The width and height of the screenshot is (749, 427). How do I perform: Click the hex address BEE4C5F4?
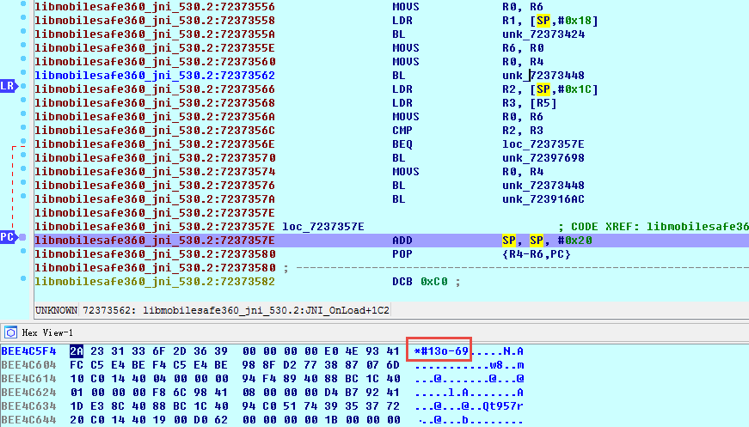point(29,352)
